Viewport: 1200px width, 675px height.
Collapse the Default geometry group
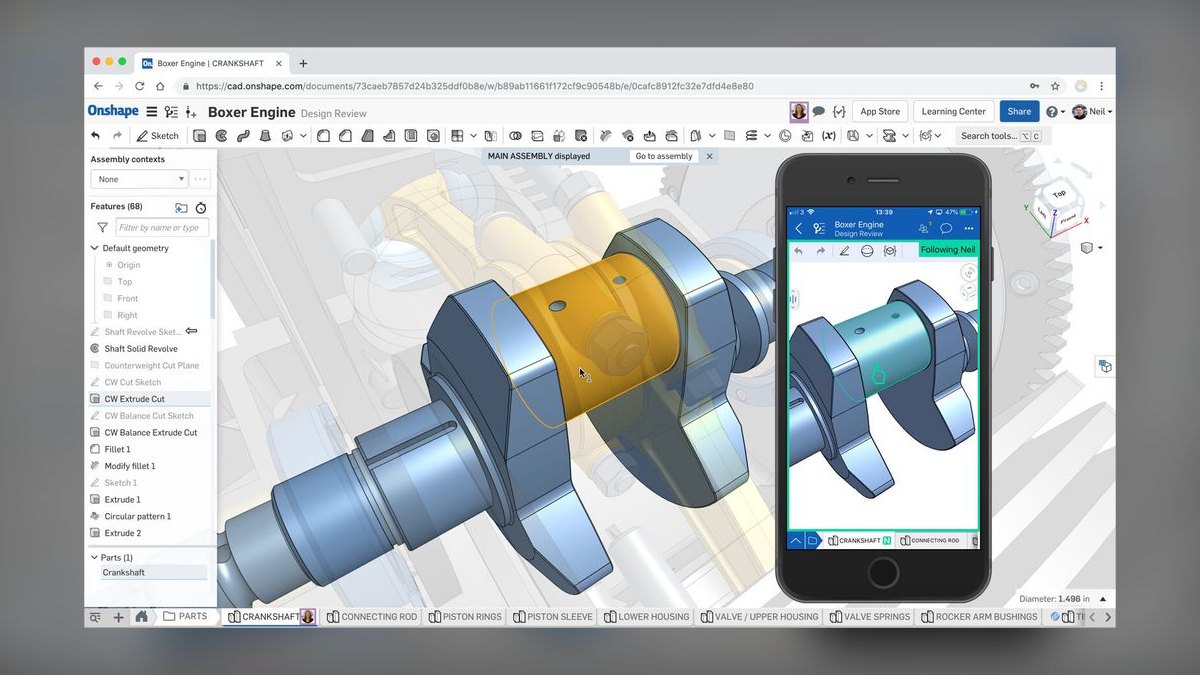coord(95,248)
